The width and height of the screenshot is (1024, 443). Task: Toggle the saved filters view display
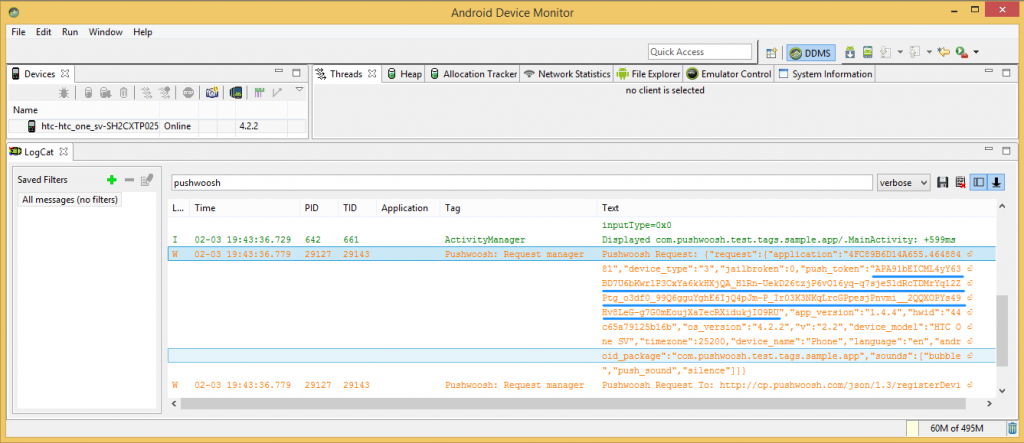tap(979, 183)
